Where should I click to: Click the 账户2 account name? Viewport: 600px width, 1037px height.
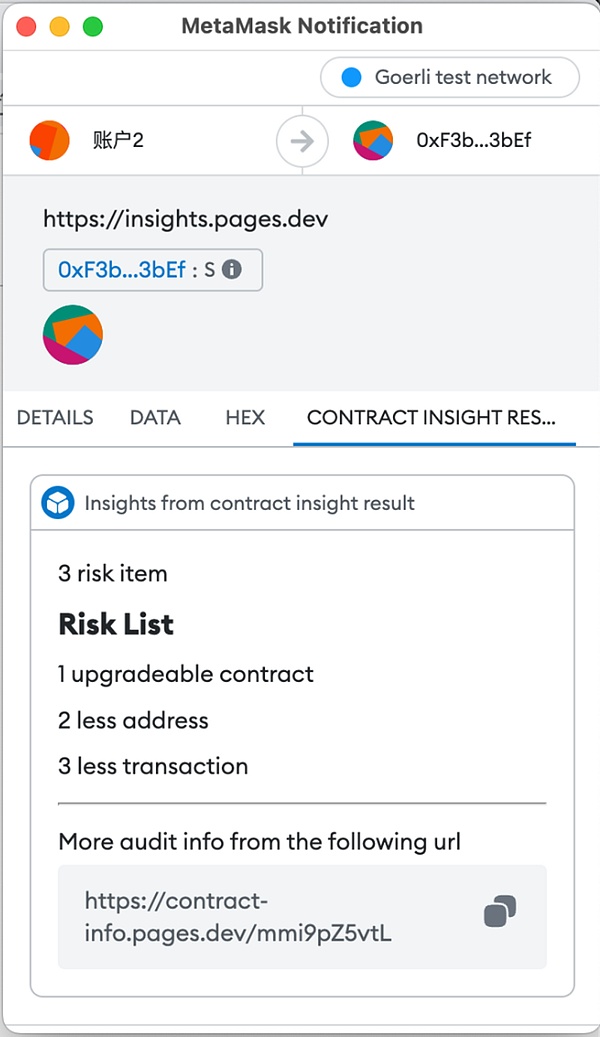point(118,140)
